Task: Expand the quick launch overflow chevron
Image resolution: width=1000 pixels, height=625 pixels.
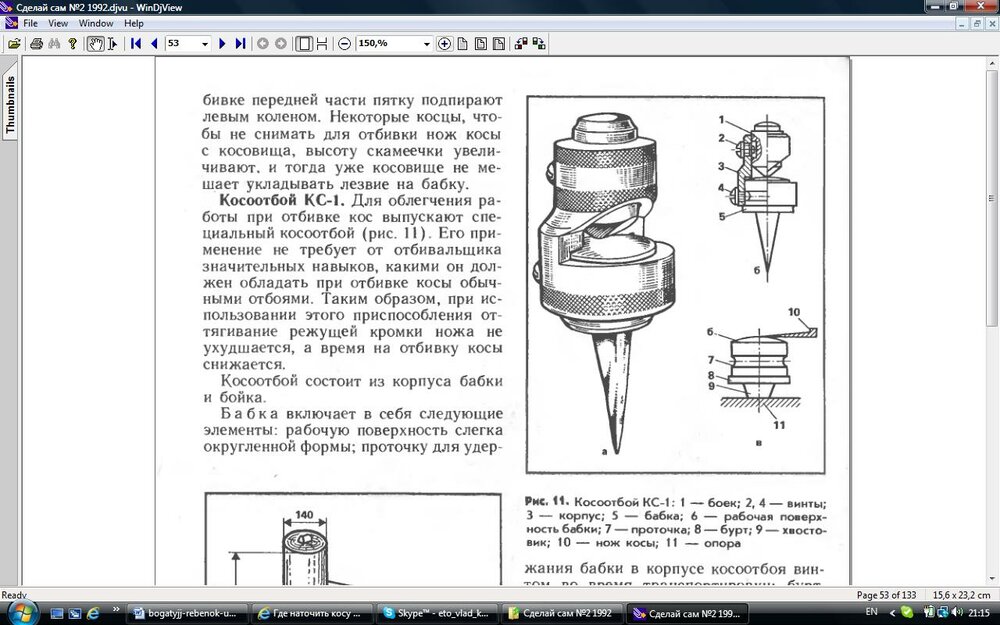Action: [x=115, y=610]
